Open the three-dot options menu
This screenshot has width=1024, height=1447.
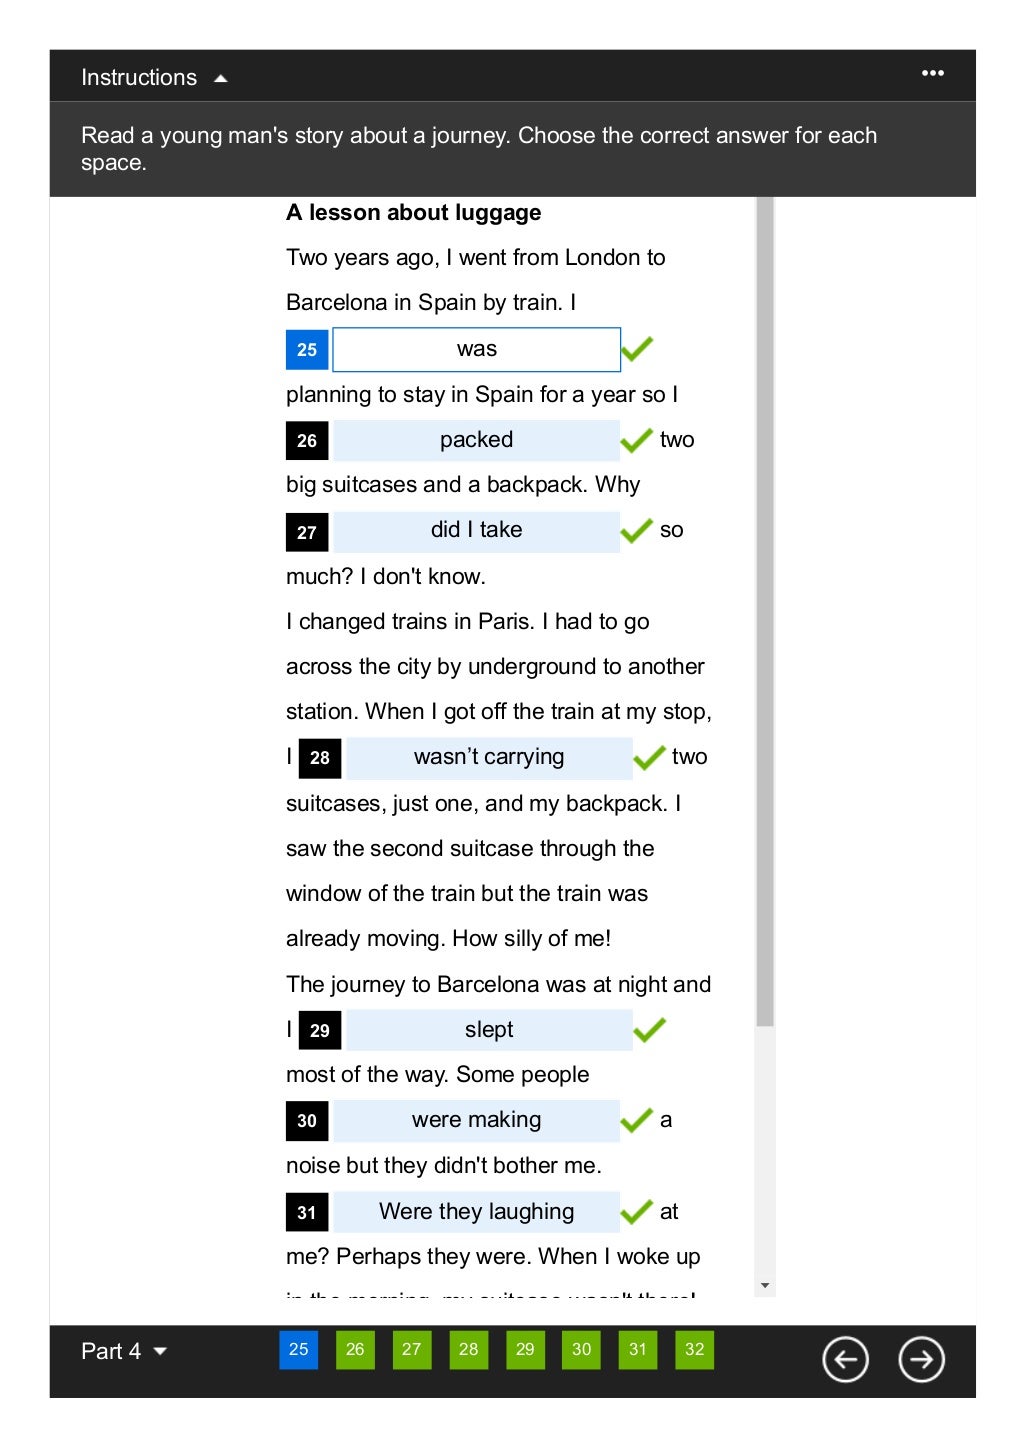pos(932,73)
